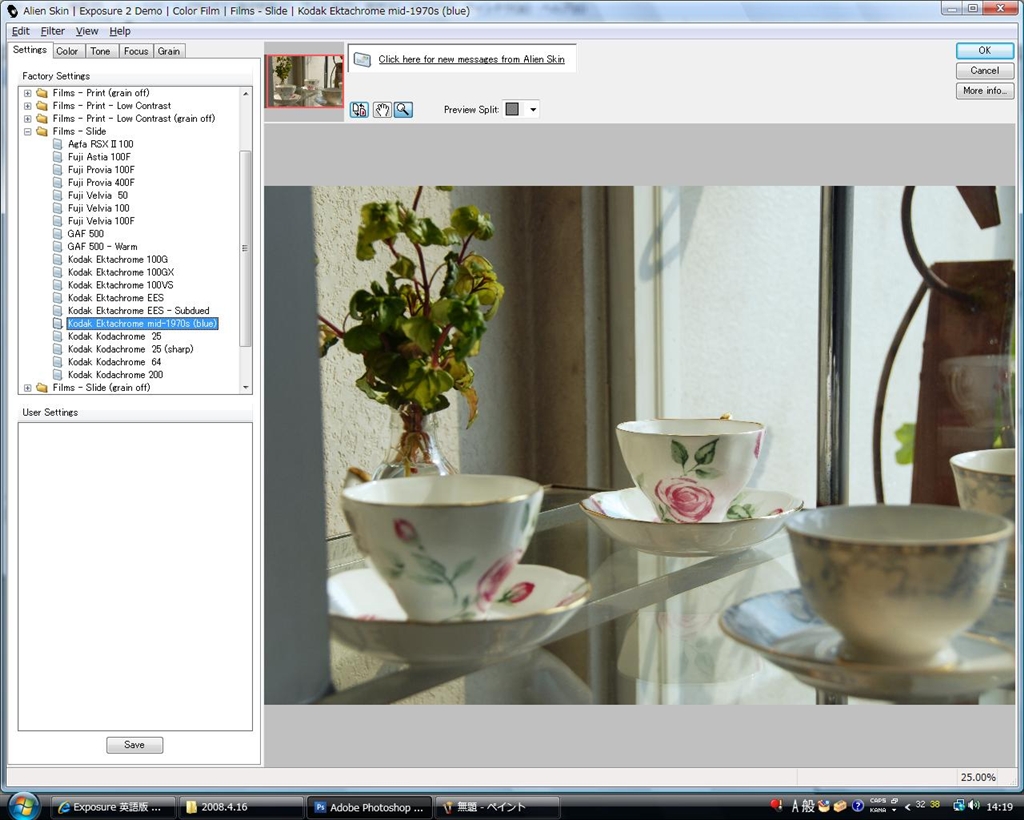
Task: Click the red alert tray icon
Action: tap(776, 805)
